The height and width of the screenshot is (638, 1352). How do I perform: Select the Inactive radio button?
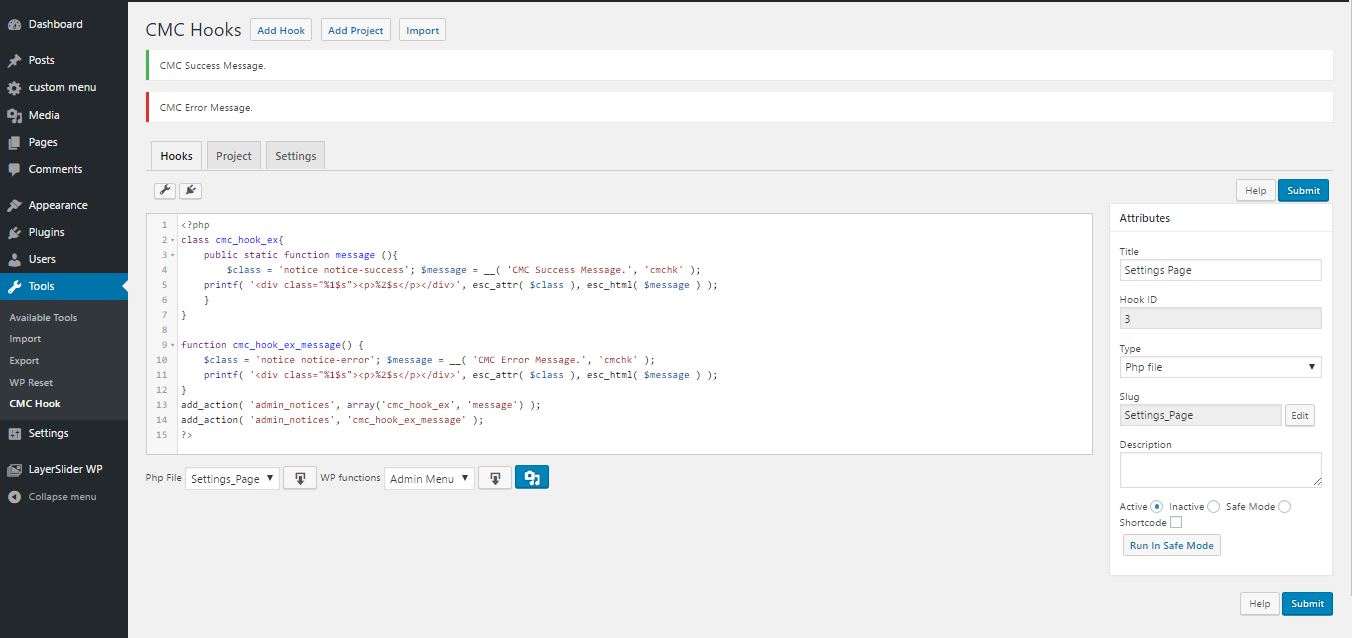coord(1213,507)
